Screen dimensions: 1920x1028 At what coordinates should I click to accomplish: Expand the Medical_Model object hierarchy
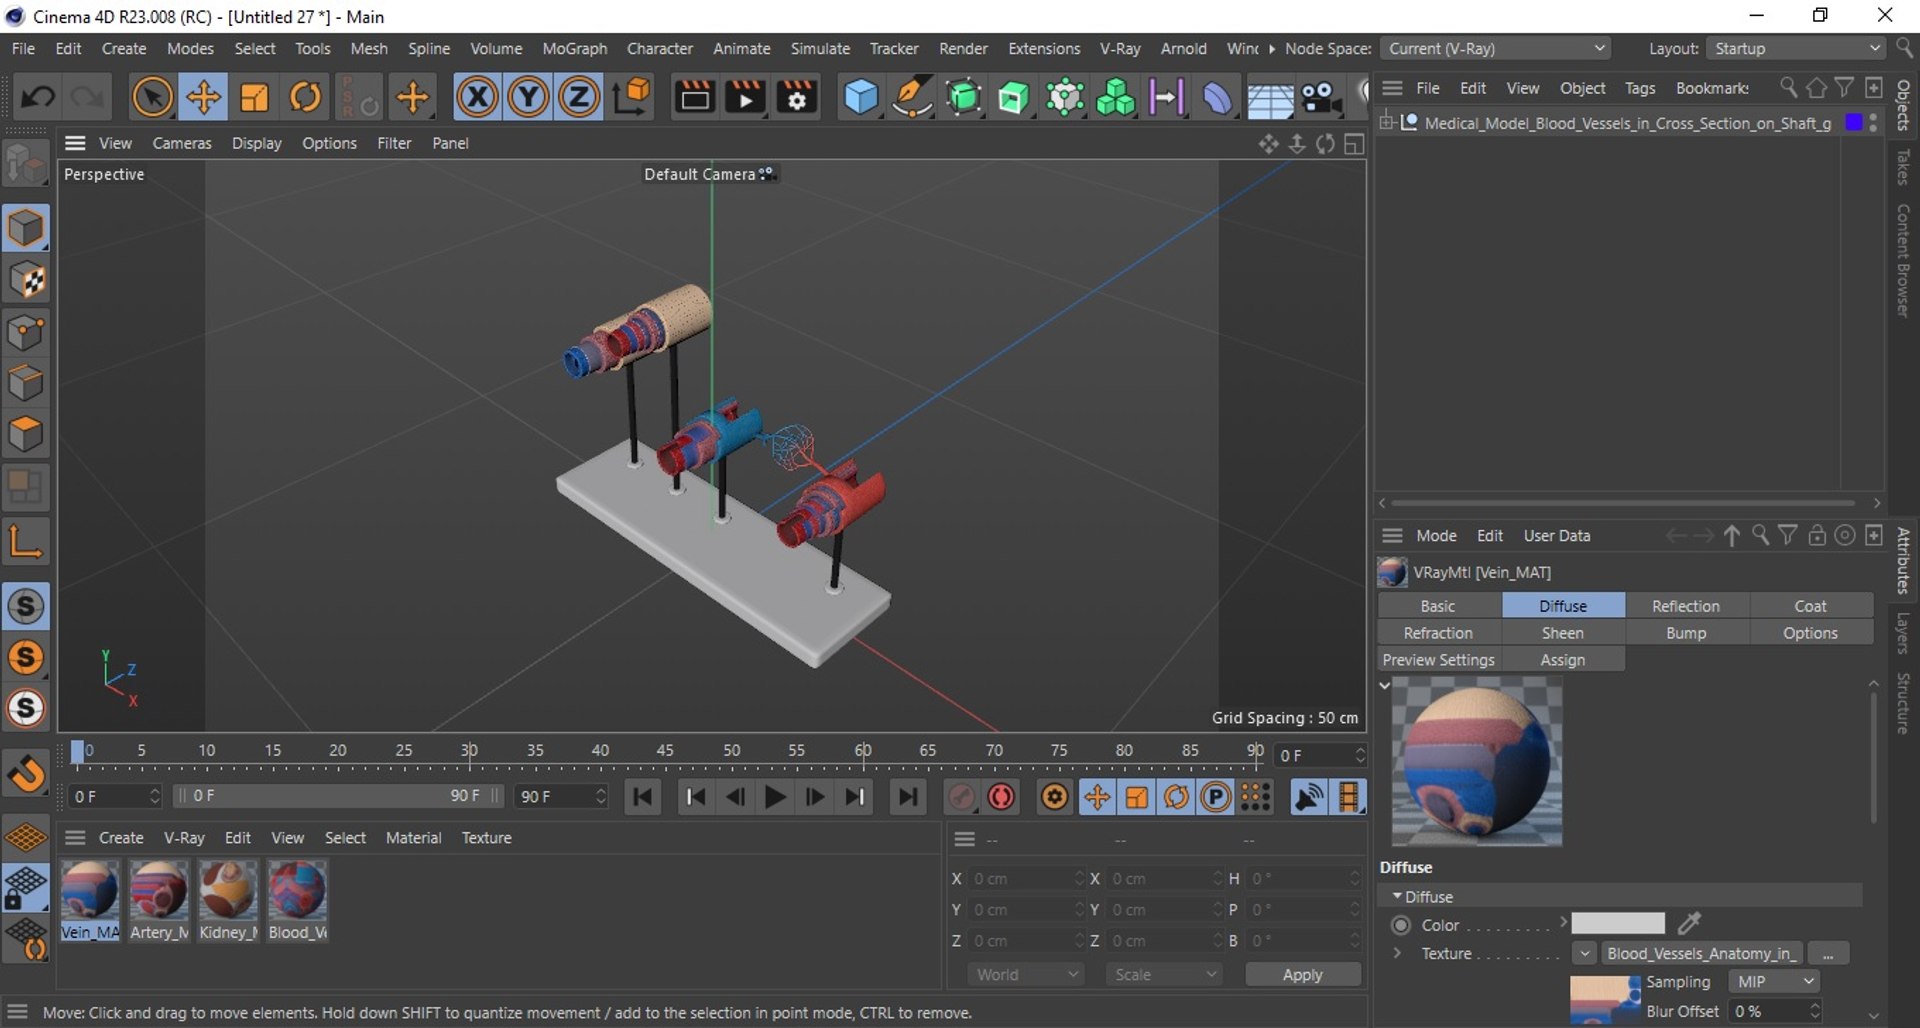(x=1387, y=123)
